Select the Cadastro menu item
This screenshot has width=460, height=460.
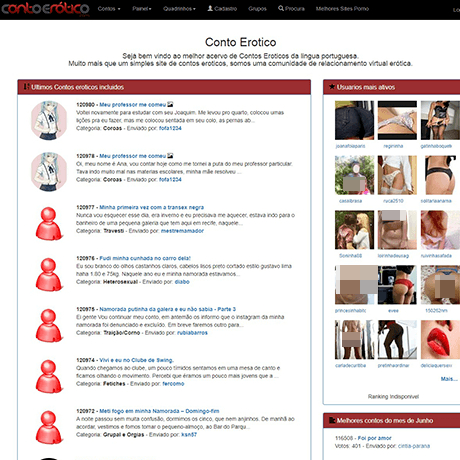(x=222, y=9)
